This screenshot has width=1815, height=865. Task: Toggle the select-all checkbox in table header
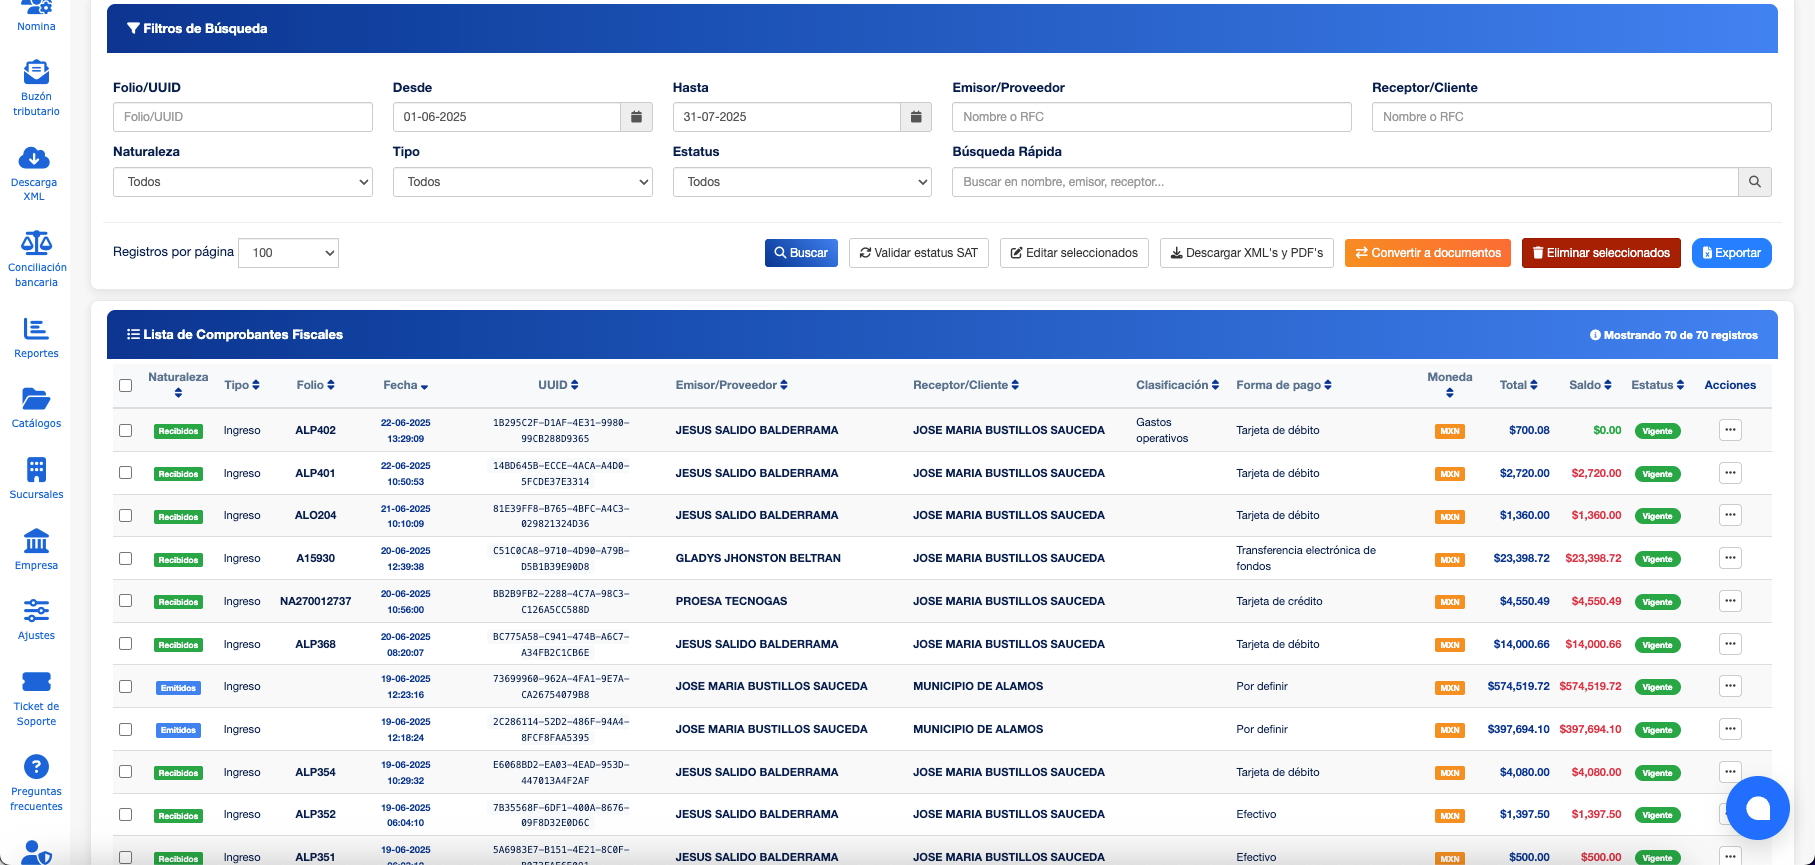click(x=126, y=386)
